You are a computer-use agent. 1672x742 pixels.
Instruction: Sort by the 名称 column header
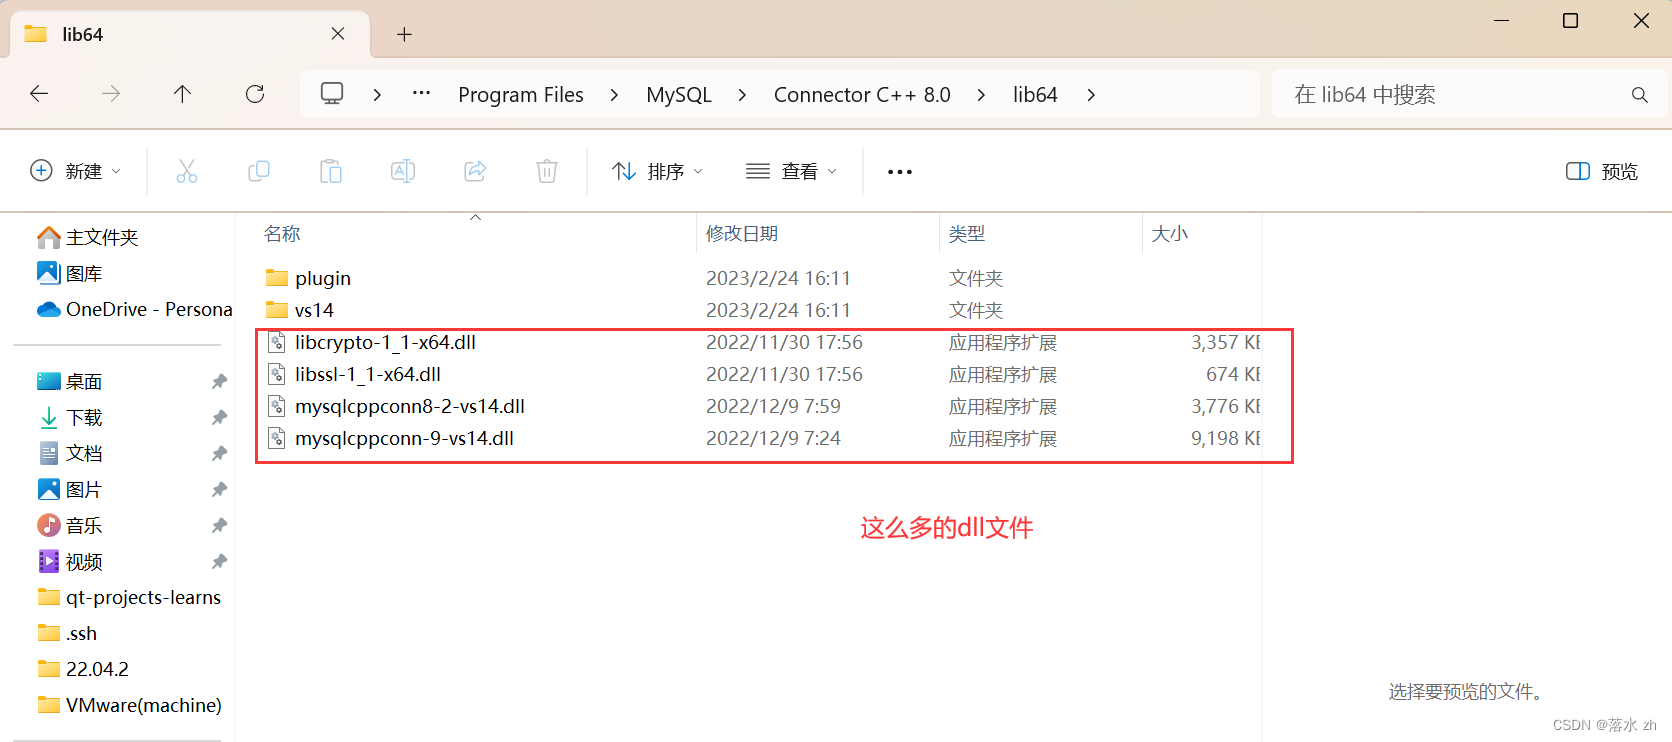pos(282,234)
